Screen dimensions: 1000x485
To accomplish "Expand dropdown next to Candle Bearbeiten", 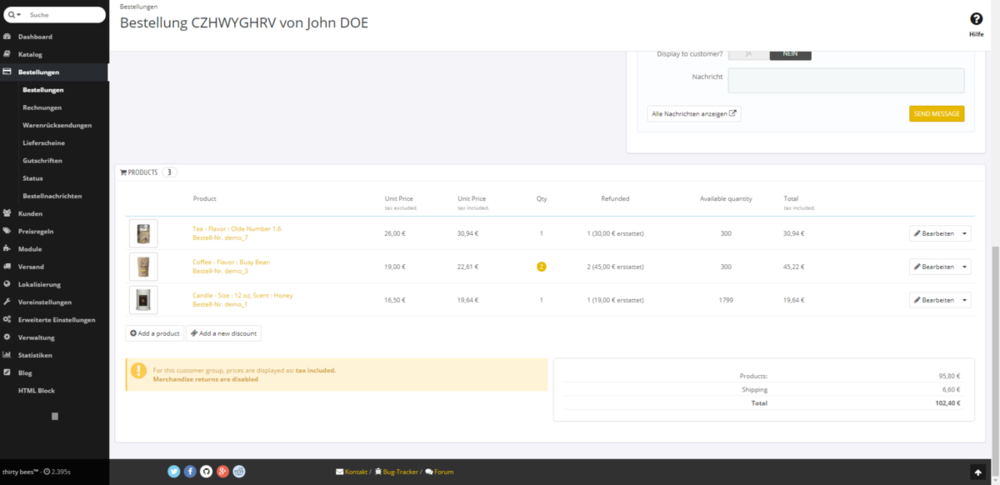I will tap(965, 300).
